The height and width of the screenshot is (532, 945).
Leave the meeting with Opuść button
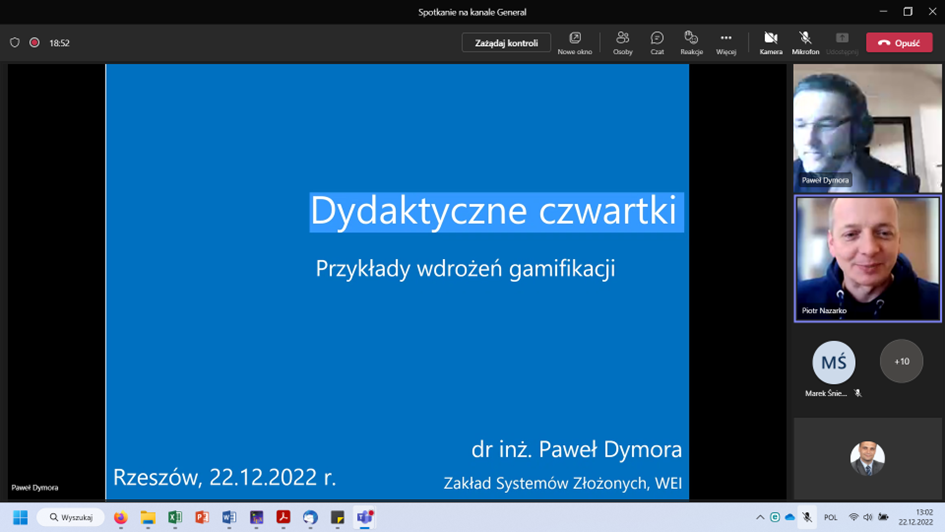(x=899, y=43)
